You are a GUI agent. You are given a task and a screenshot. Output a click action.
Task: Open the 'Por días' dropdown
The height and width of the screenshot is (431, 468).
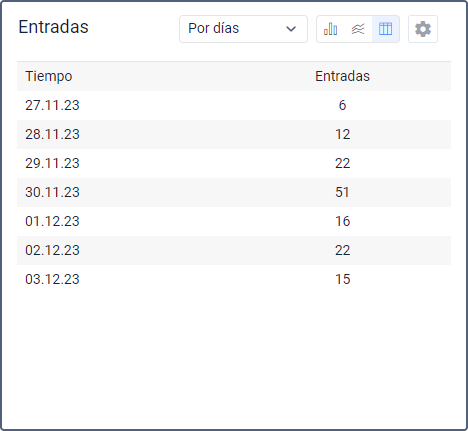click(x=243, y=29)
